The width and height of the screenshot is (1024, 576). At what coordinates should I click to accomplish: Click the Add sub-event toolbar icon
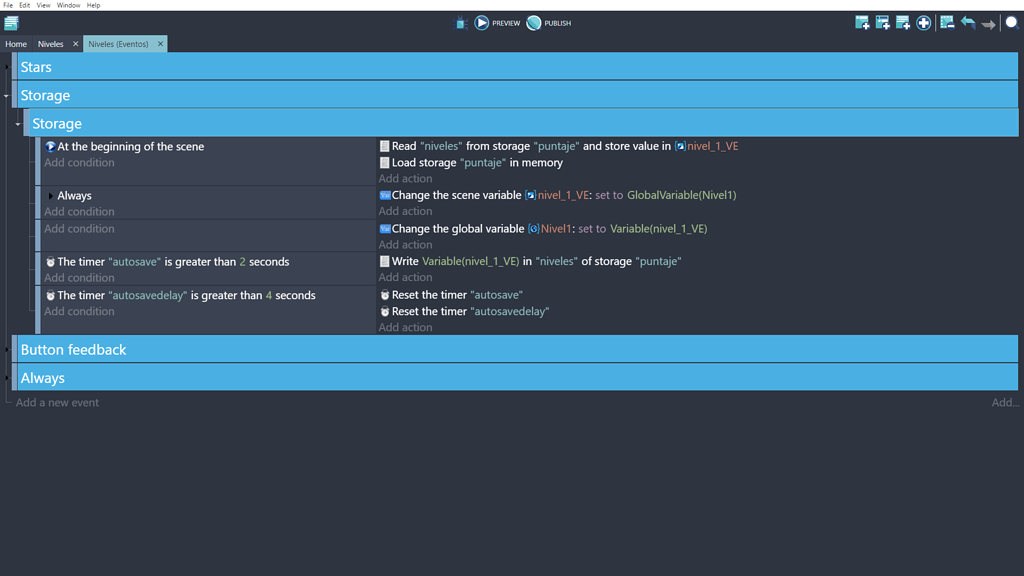[882, 22]
